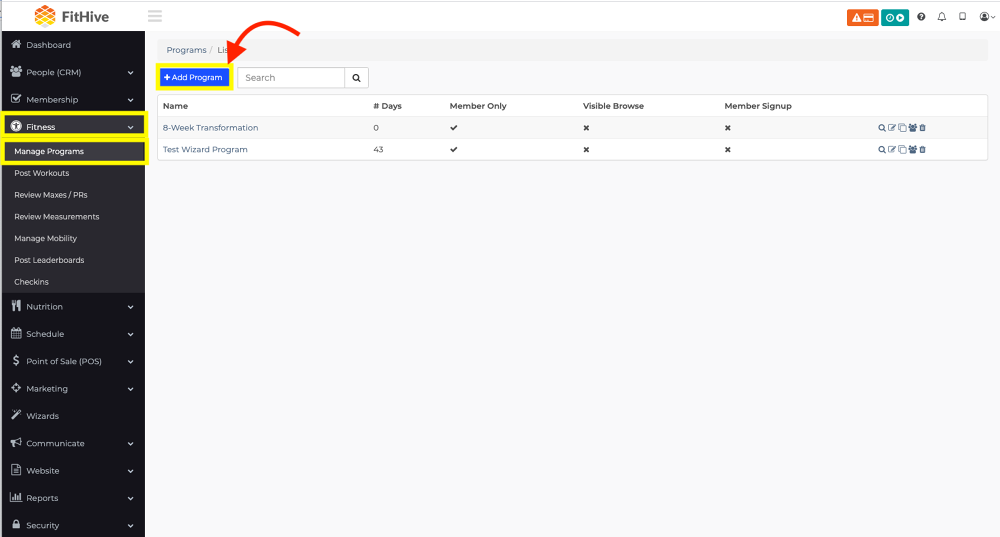Collapse the Fitness sidebar section
The height and width of the screenshot is (537, 1000).
click(x=75, y=126)
